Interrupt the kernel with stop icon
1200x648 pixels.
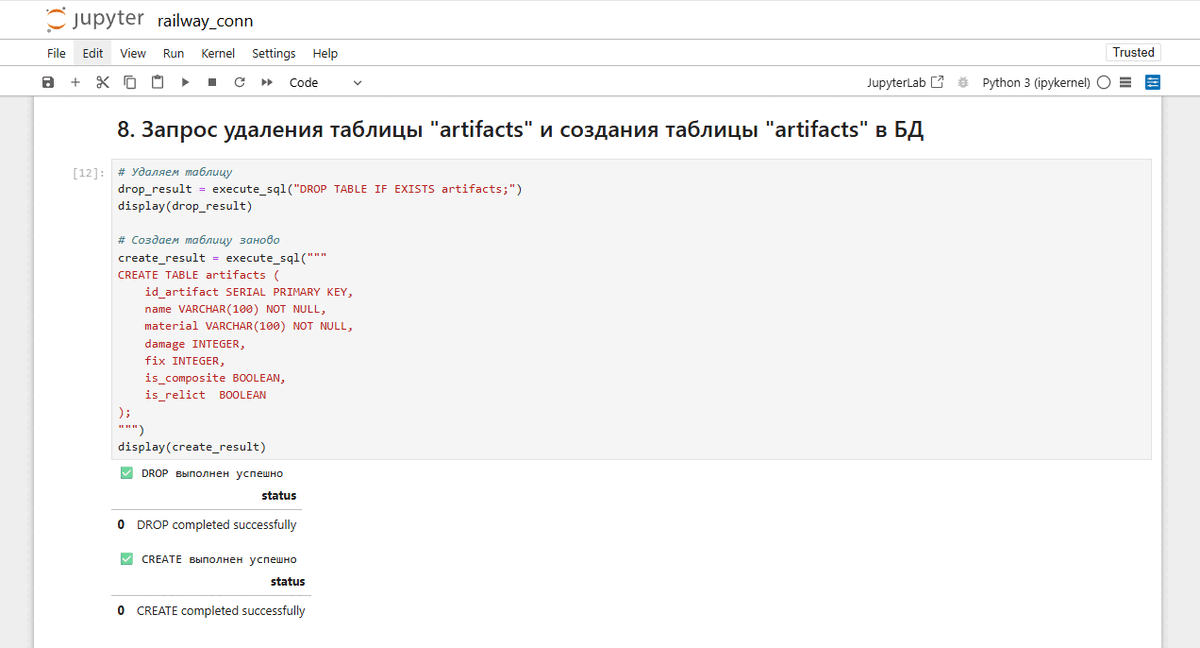[212, 83]
